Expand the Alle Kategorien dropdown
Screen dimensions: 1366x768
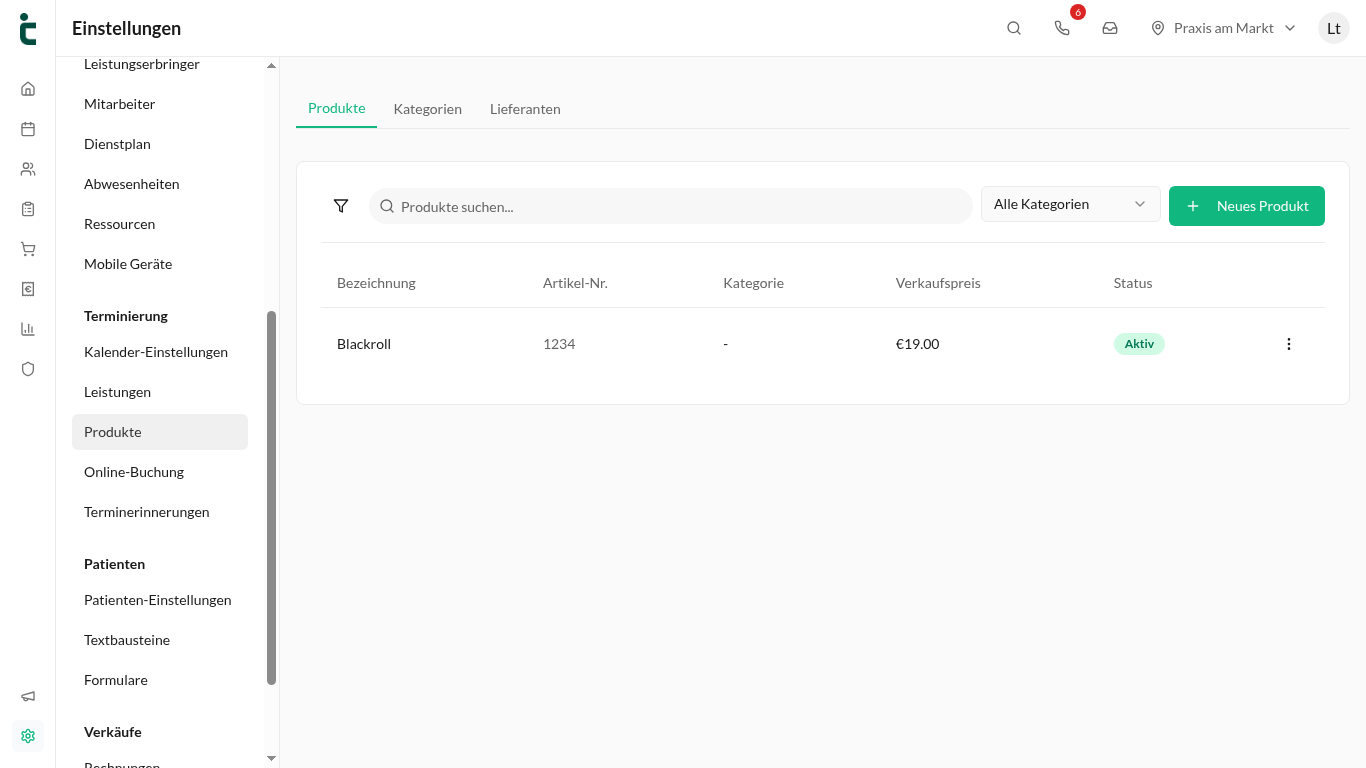(x=1070, y=204)
